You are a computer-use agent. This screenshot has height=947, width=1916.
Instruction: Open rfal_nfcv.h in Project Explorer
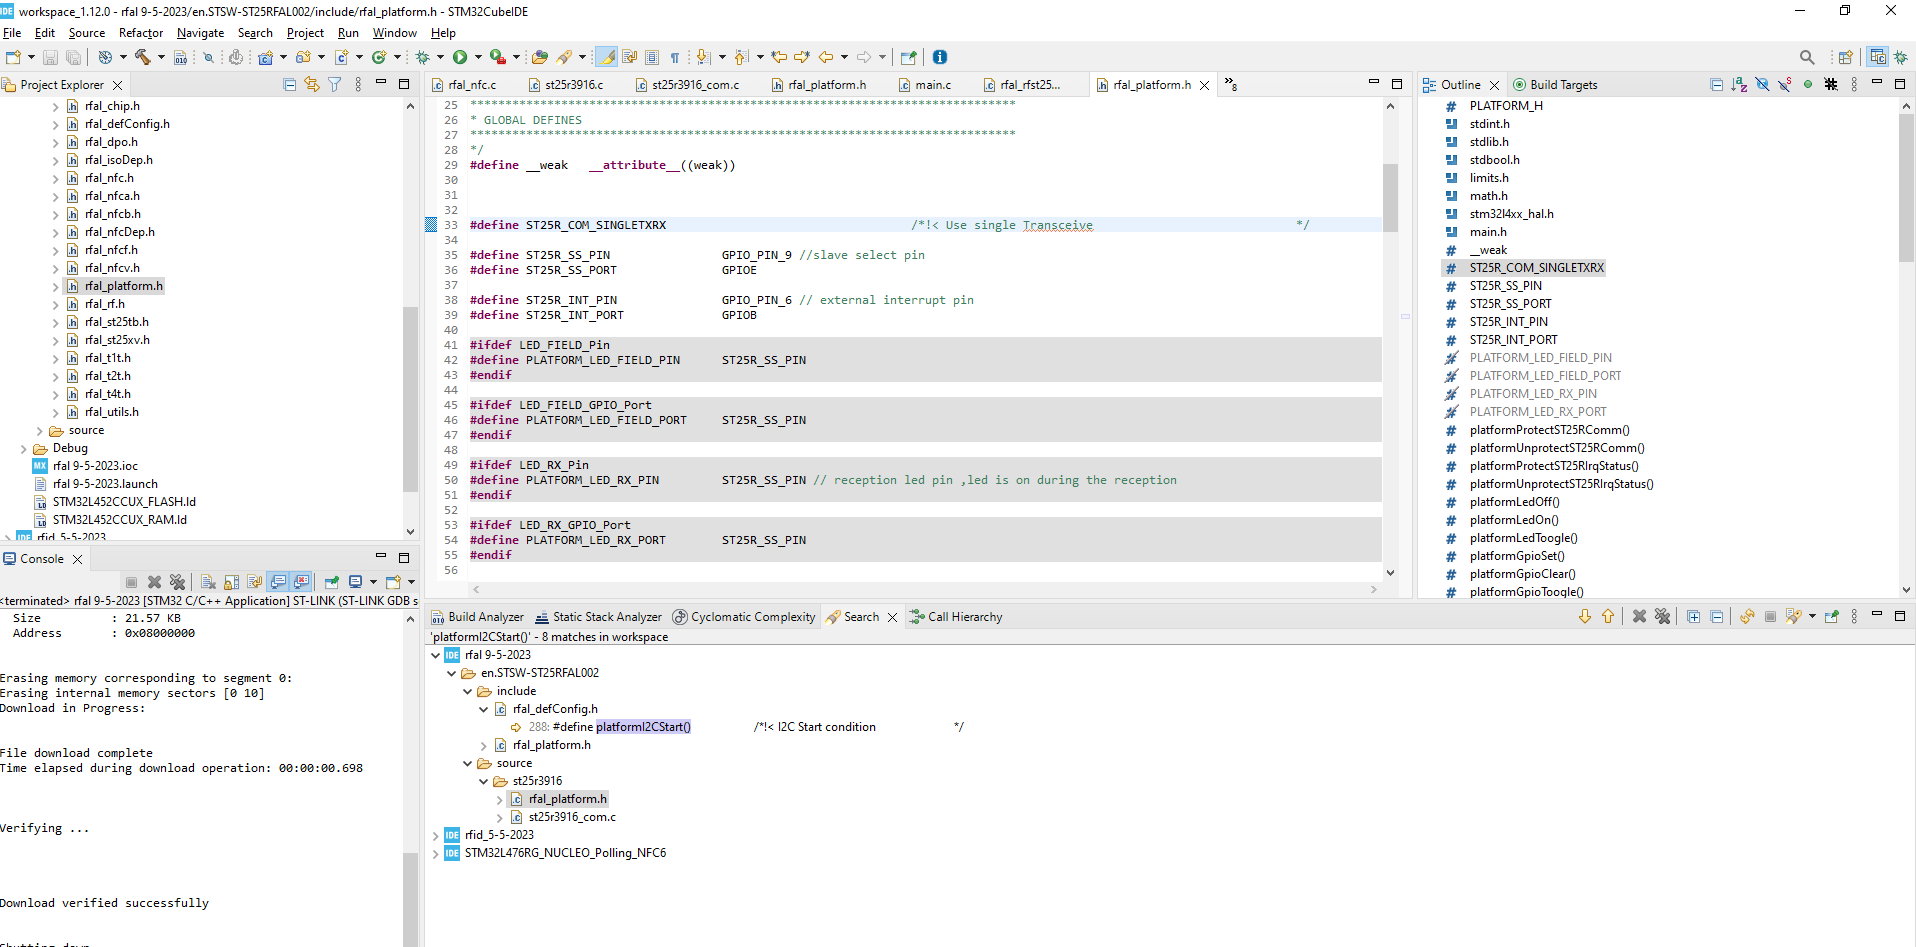[112, 268]
